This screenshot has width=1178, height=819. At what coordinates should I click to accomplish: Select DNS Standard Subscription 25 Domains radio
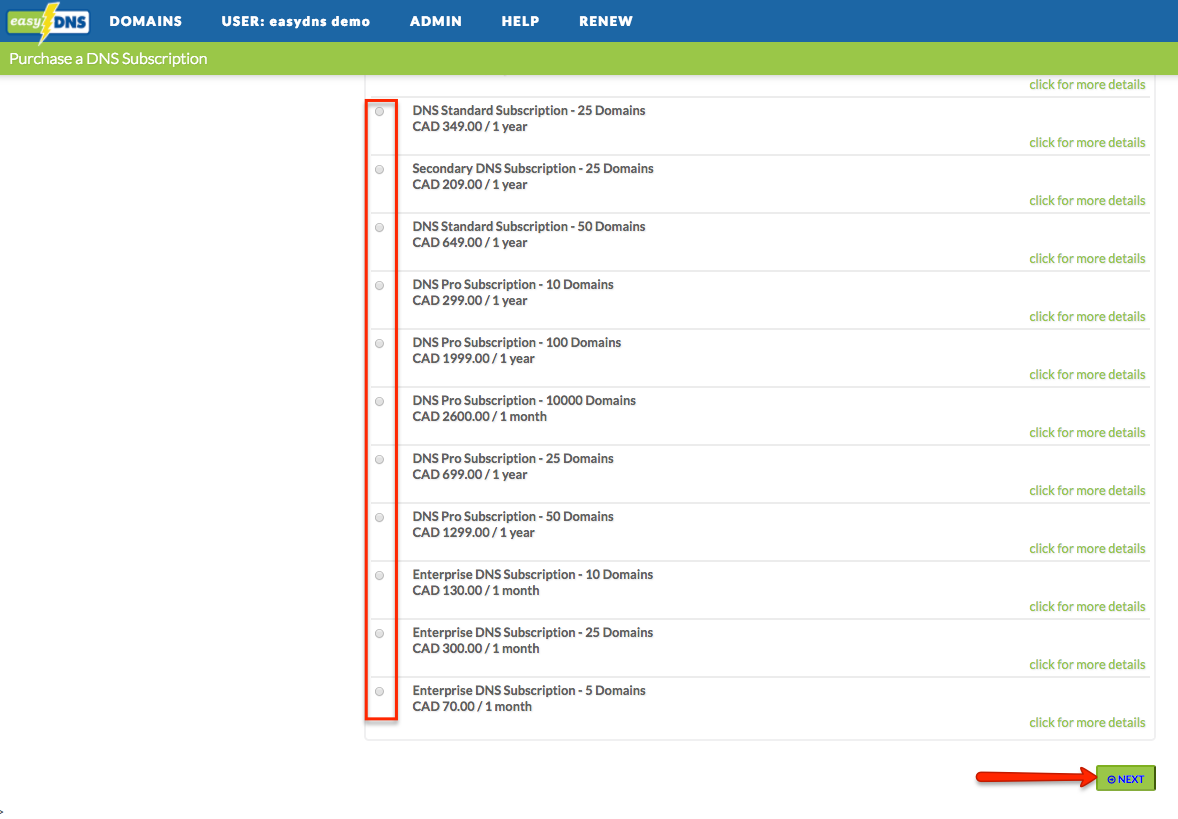379,112
